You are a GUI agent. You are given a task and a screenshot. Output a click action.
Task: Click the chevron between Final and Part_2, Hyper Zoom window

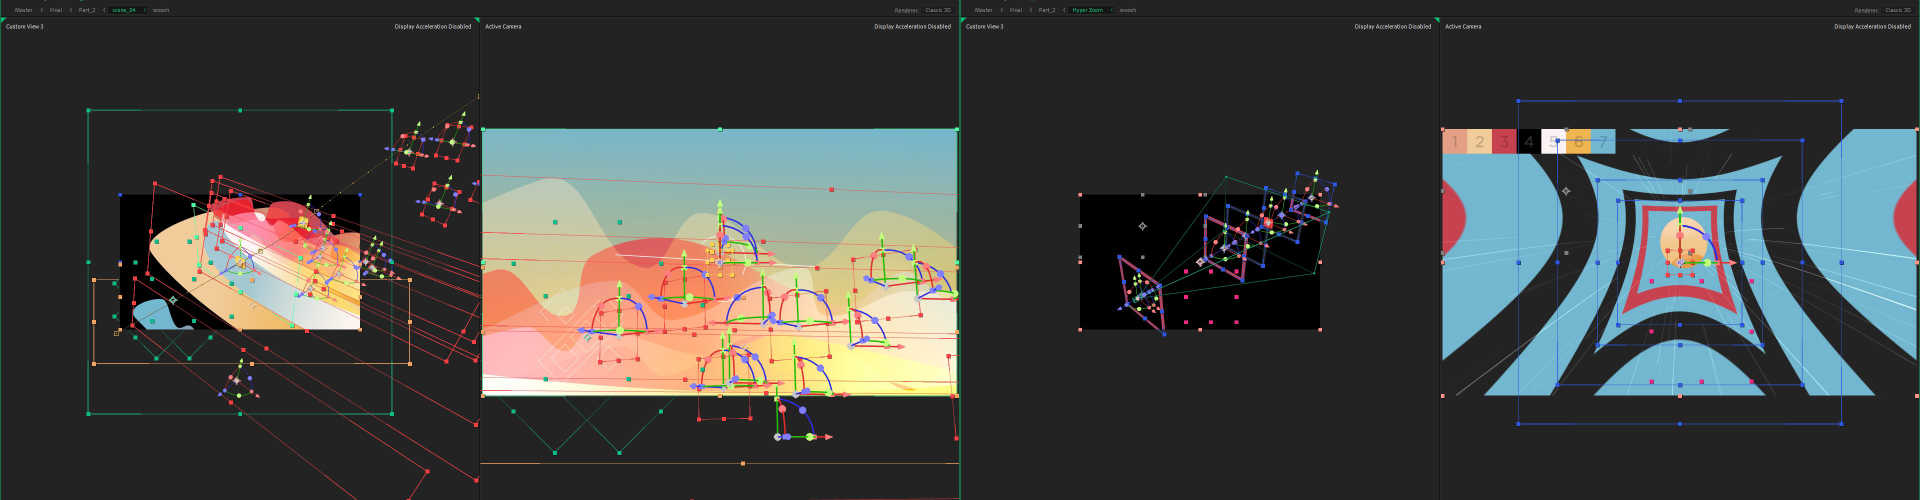coord(1031,10)
